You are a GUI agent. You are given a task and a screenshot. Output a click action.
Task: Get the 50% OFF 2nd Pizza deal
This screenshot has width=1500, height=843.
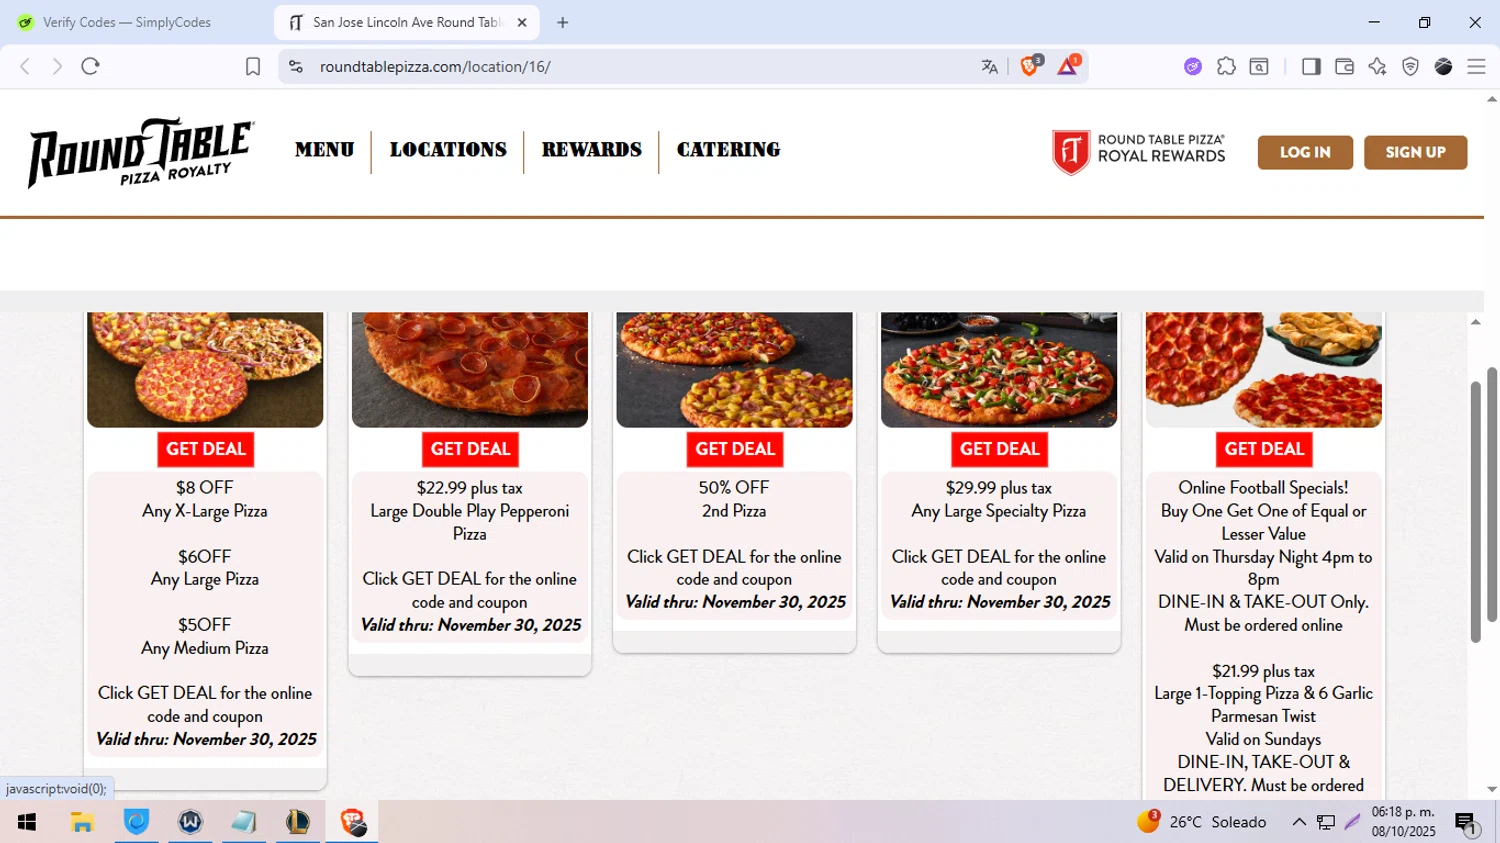pos(735,449)
